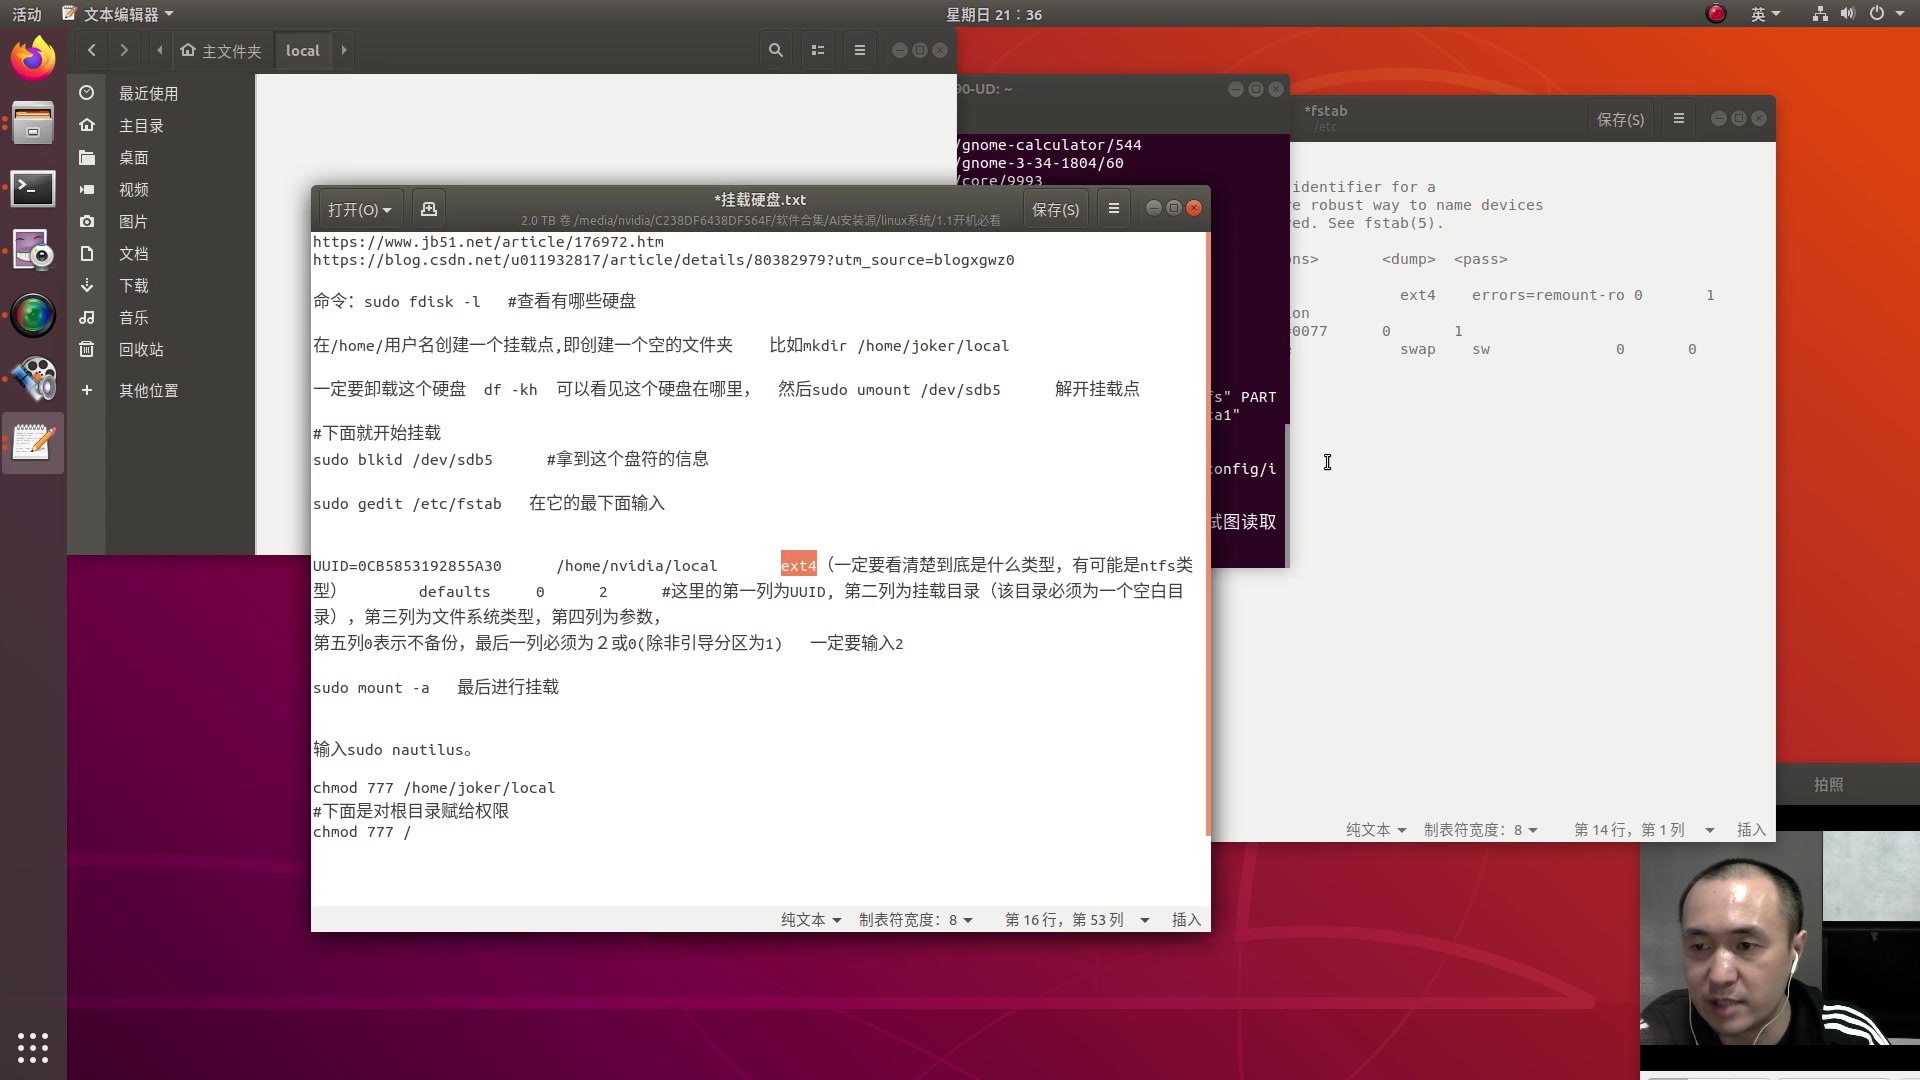Open 活动 activities overview
This screenshot has width=1920, height=1080.
27,14
